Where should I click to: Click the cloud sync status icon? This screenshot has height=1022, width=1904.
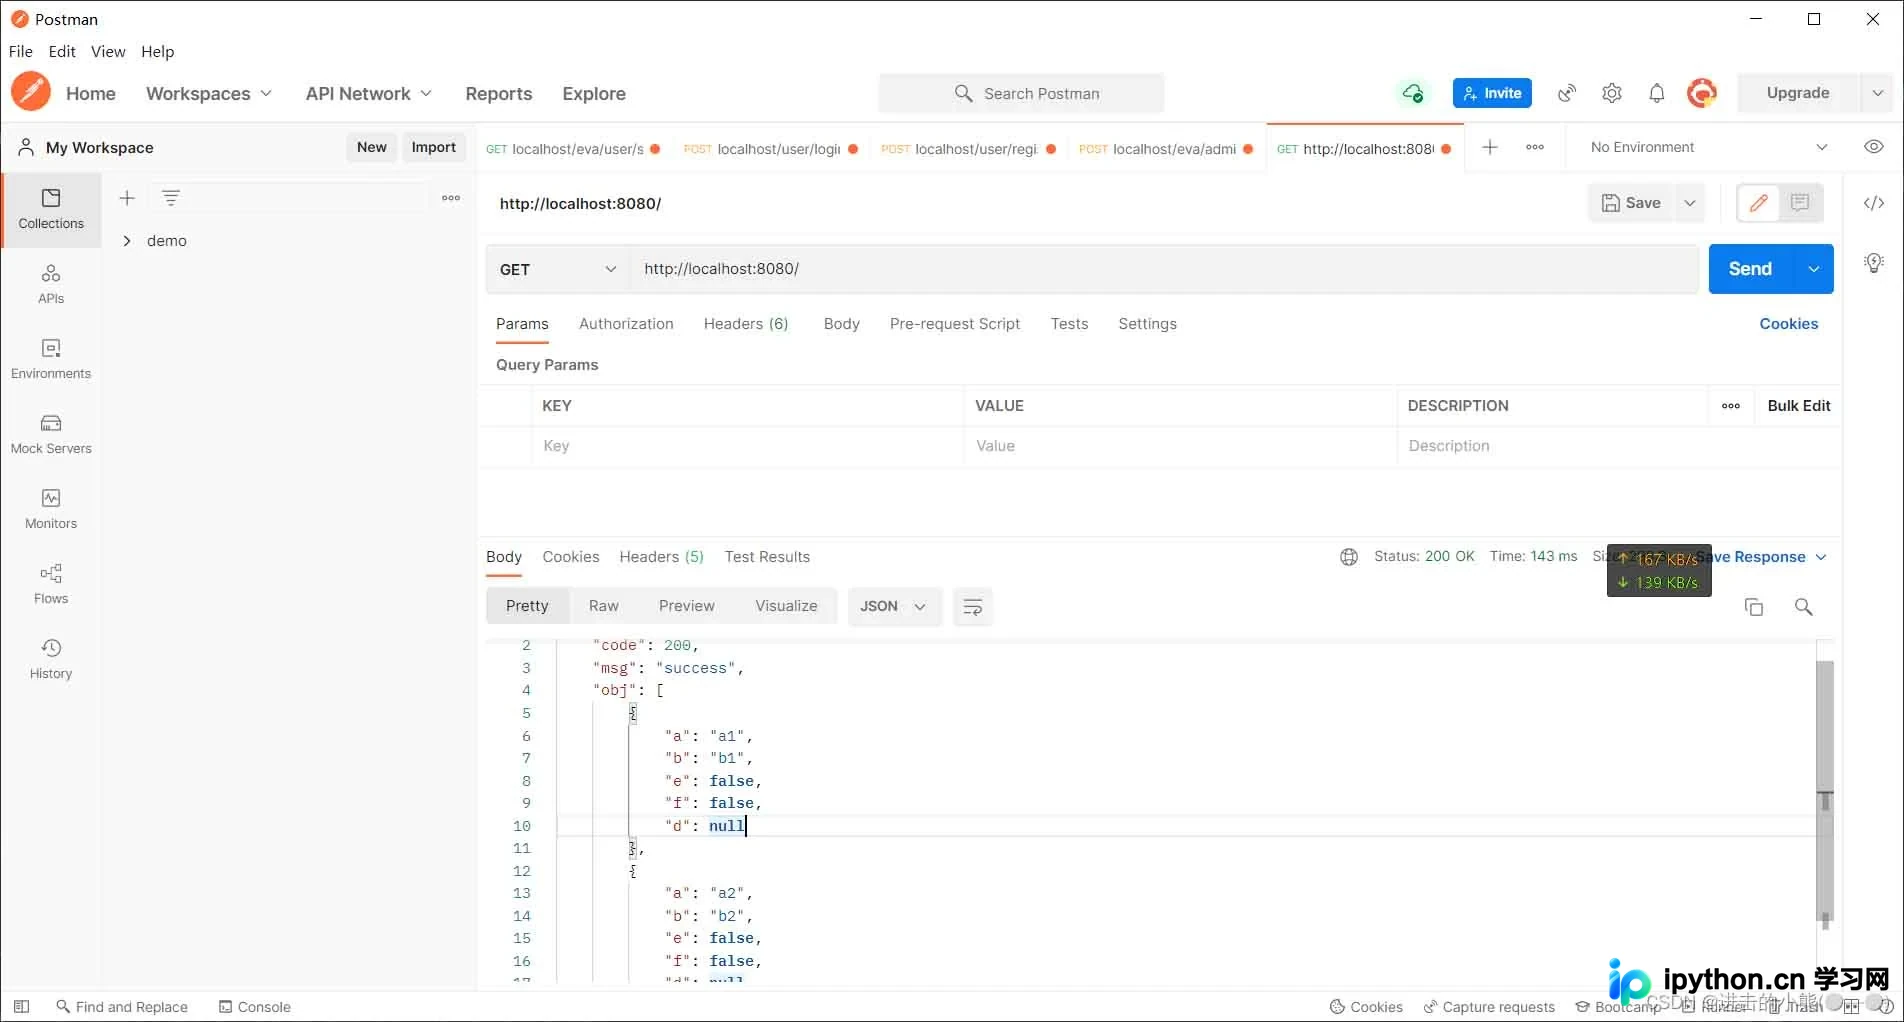1412,93
